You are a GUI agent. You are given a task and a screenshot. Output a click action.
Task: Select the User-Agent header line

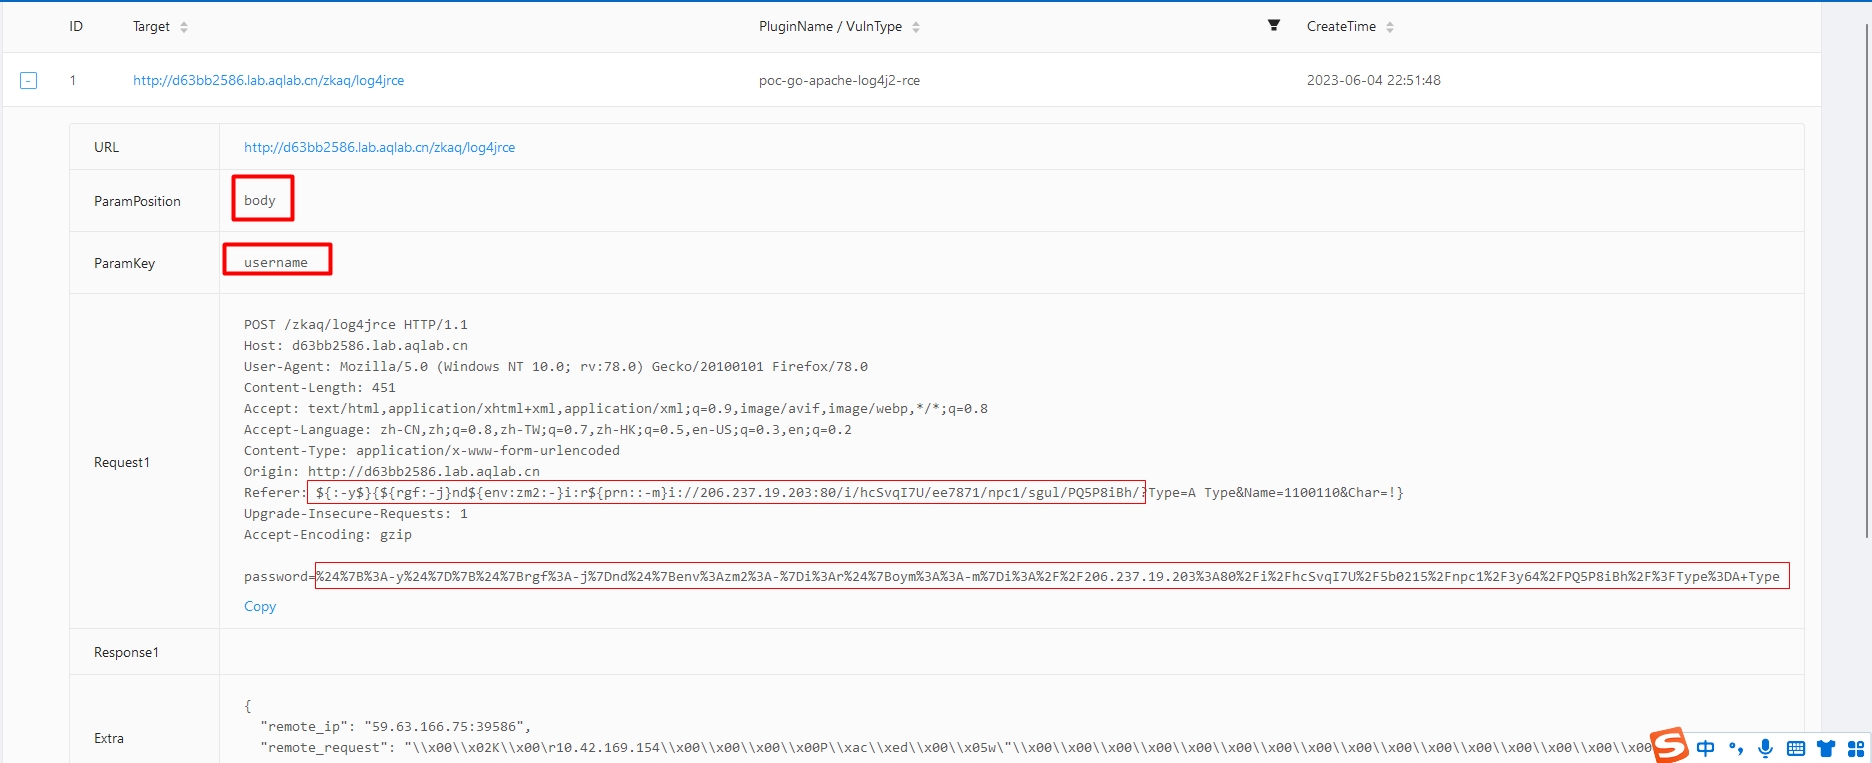click(556, 366)
